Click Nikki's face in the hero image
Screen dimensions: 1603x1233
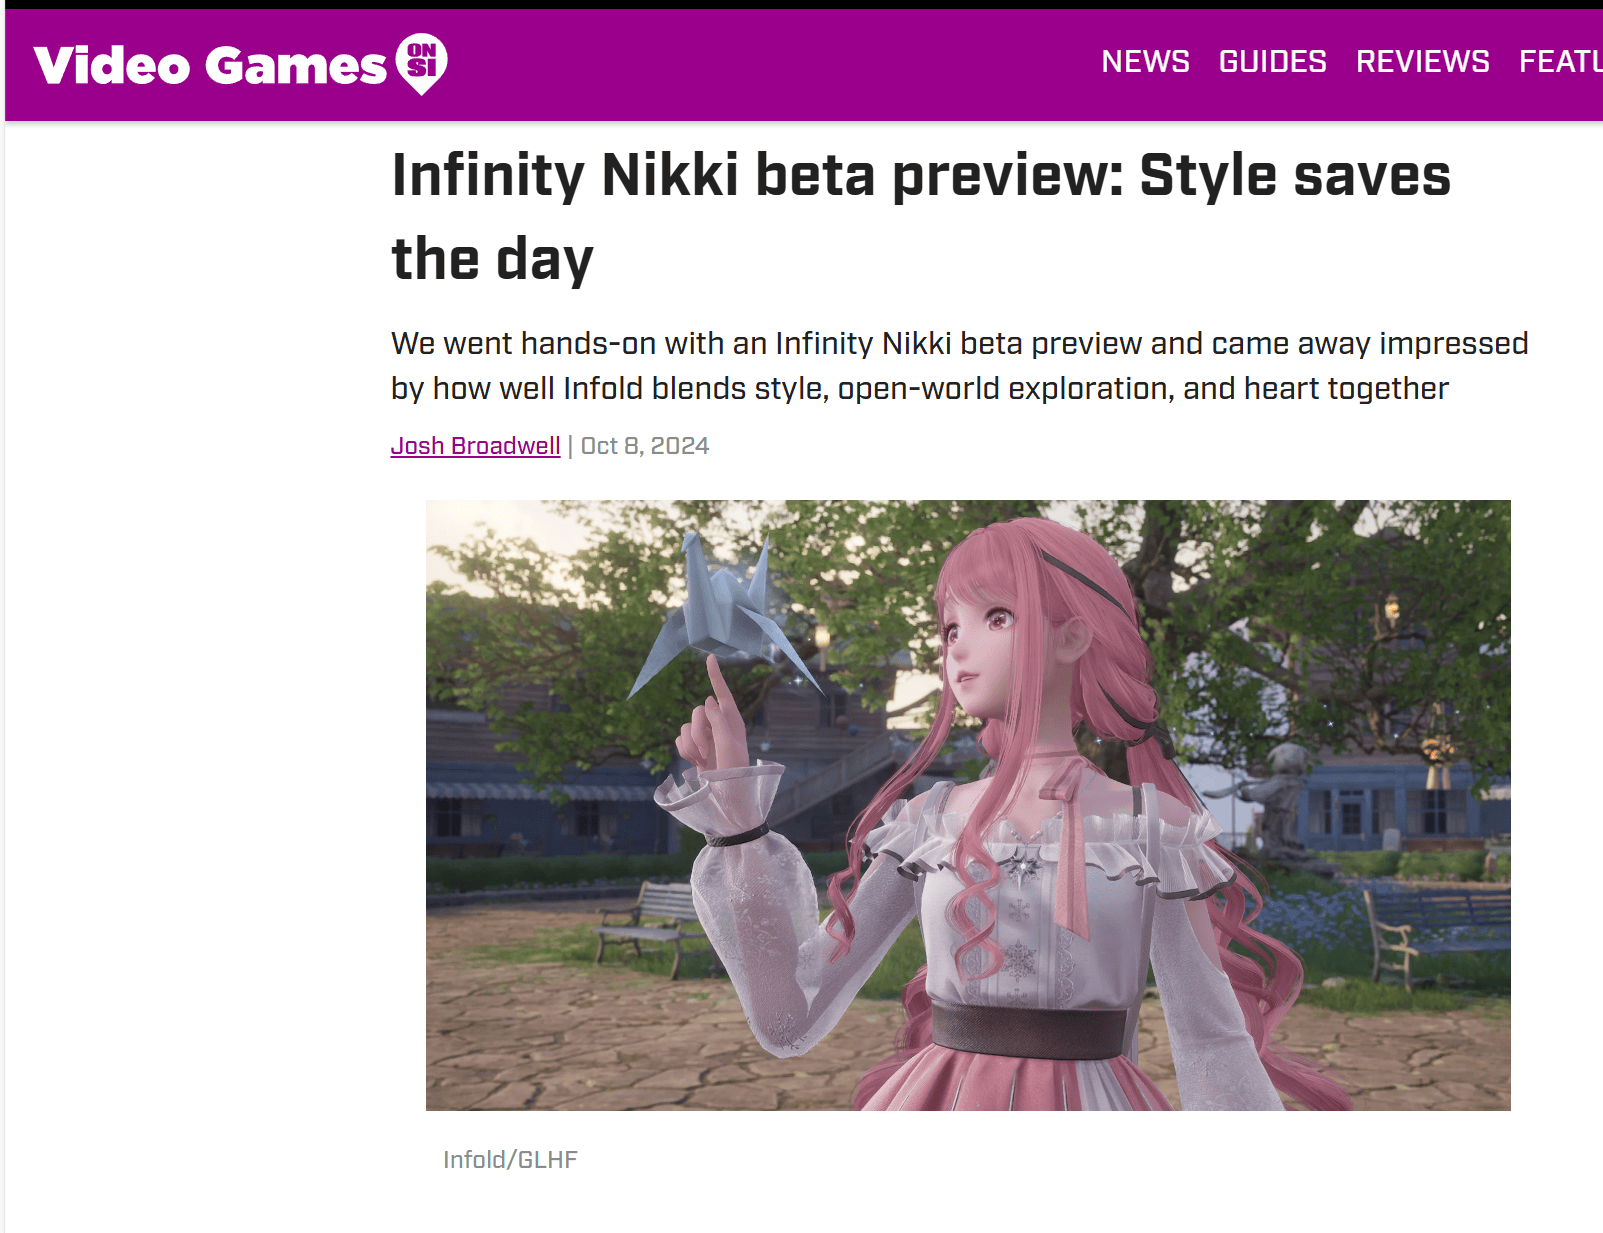tap(985, 640)
